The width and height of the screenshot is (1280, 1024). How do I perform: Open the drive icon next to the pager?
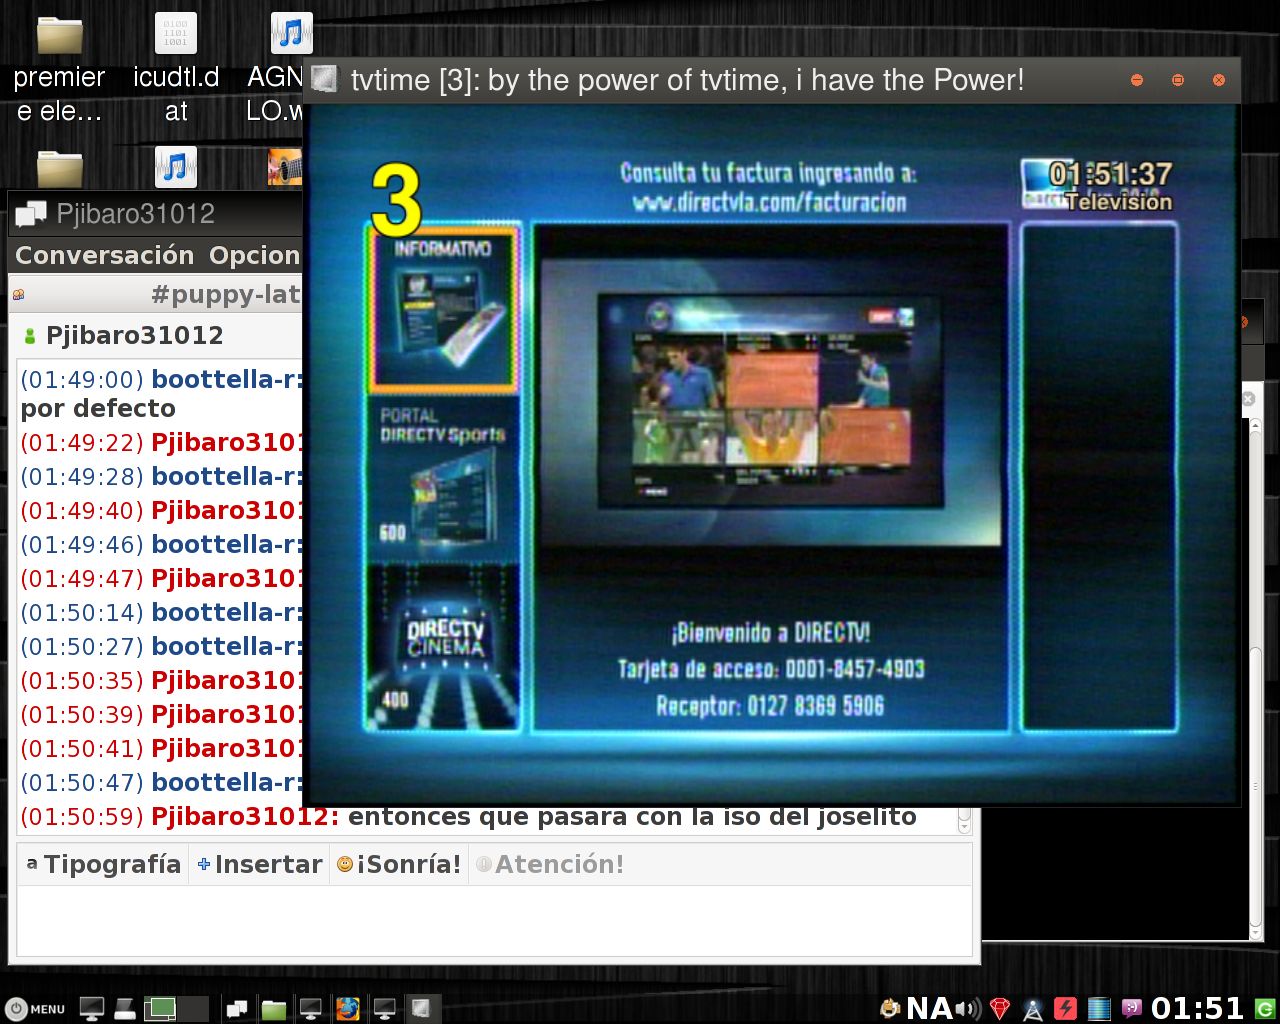[x=124, y=1009]
